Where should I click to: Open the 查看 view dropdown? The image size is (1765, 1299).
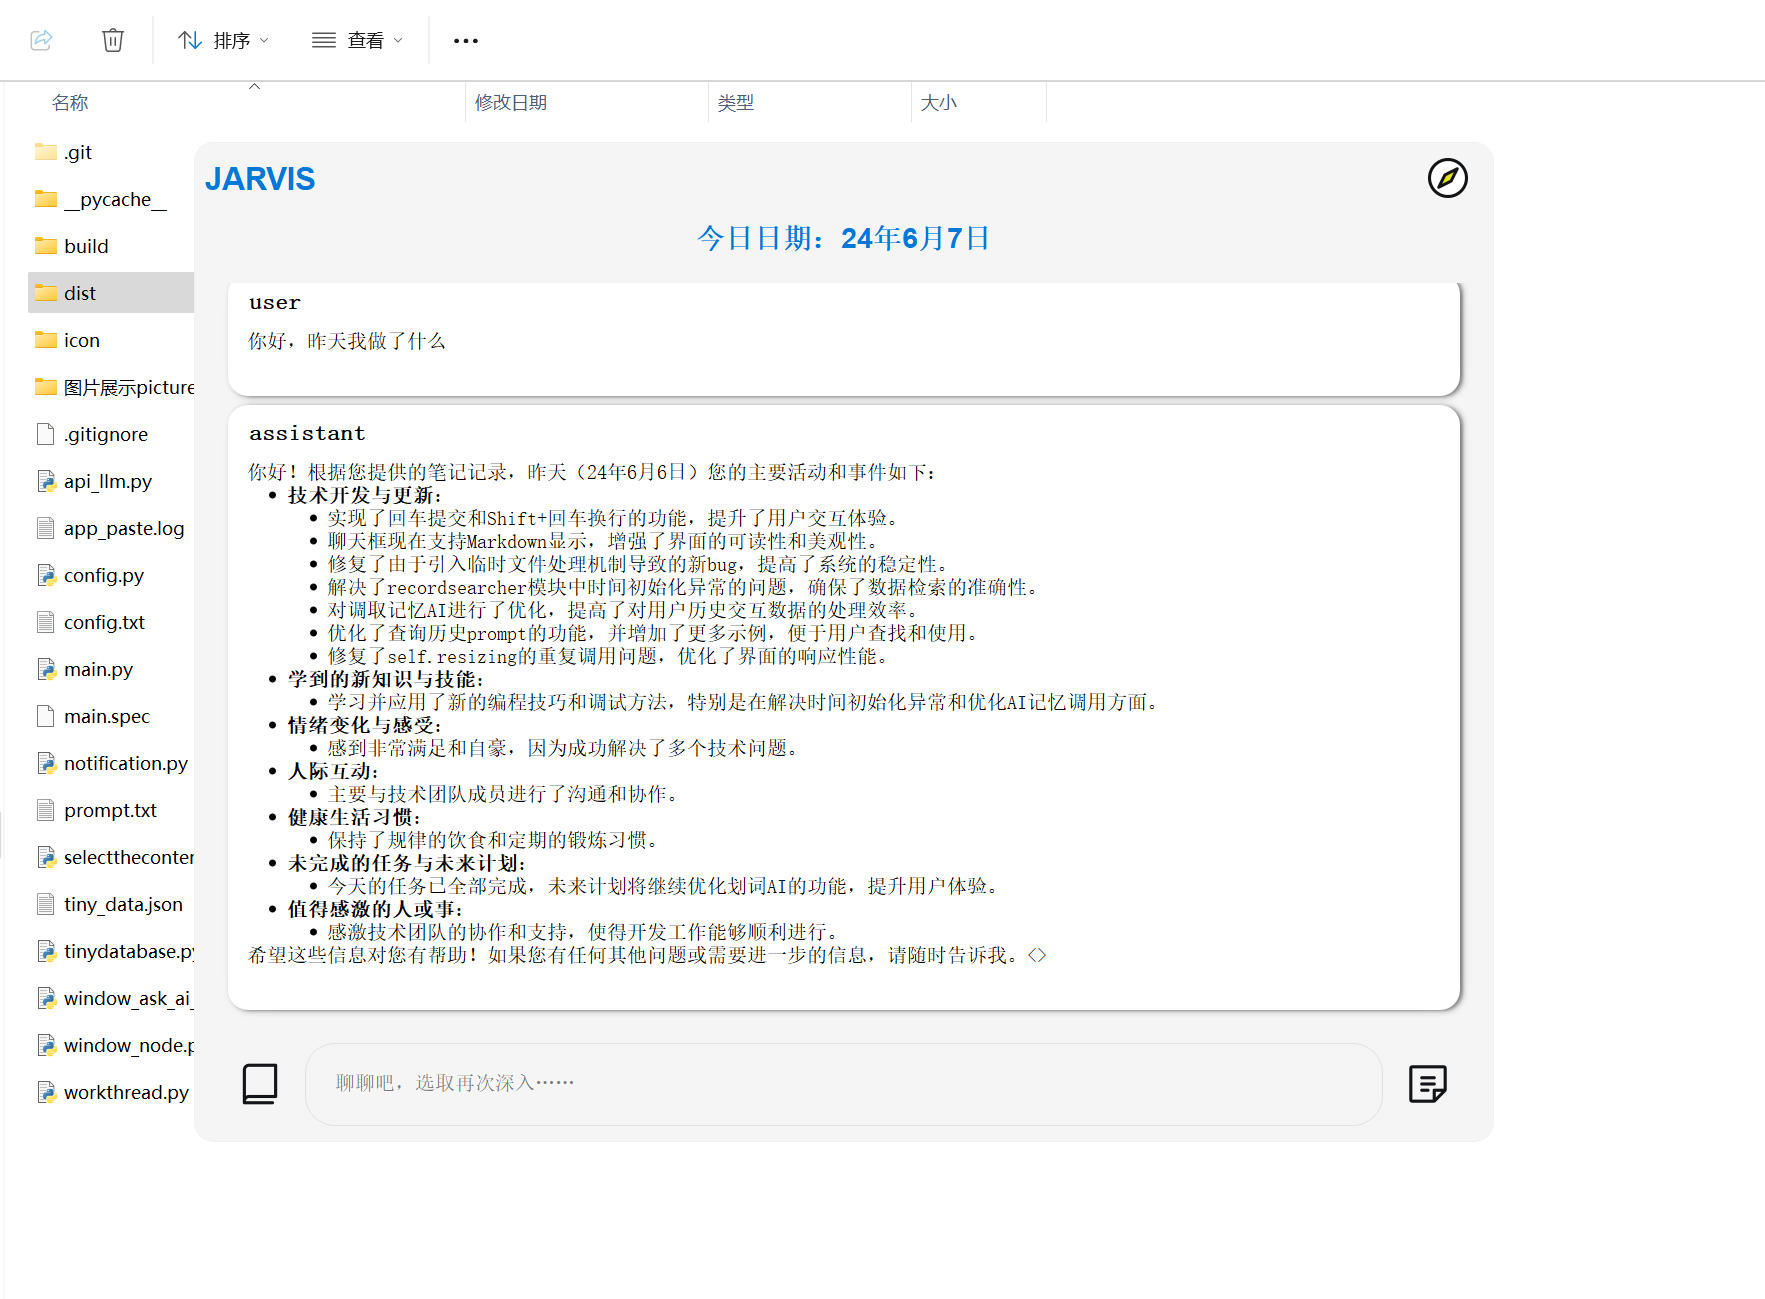pyautogui.click(x=357, y=40)
